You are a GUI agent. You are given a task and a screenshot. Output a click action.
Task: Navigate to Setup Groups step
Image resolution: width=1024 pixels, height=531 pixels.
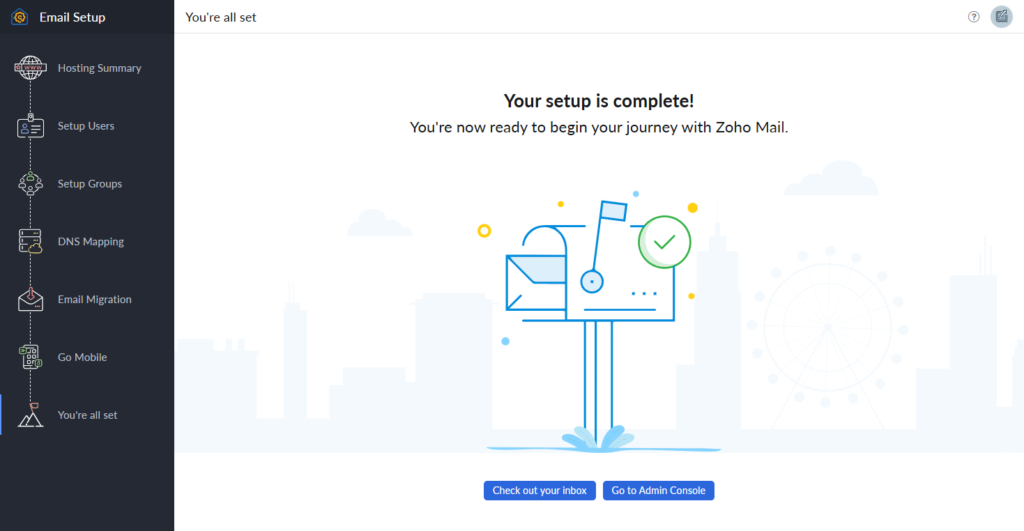pyautogui.click(x=90, y=184)
